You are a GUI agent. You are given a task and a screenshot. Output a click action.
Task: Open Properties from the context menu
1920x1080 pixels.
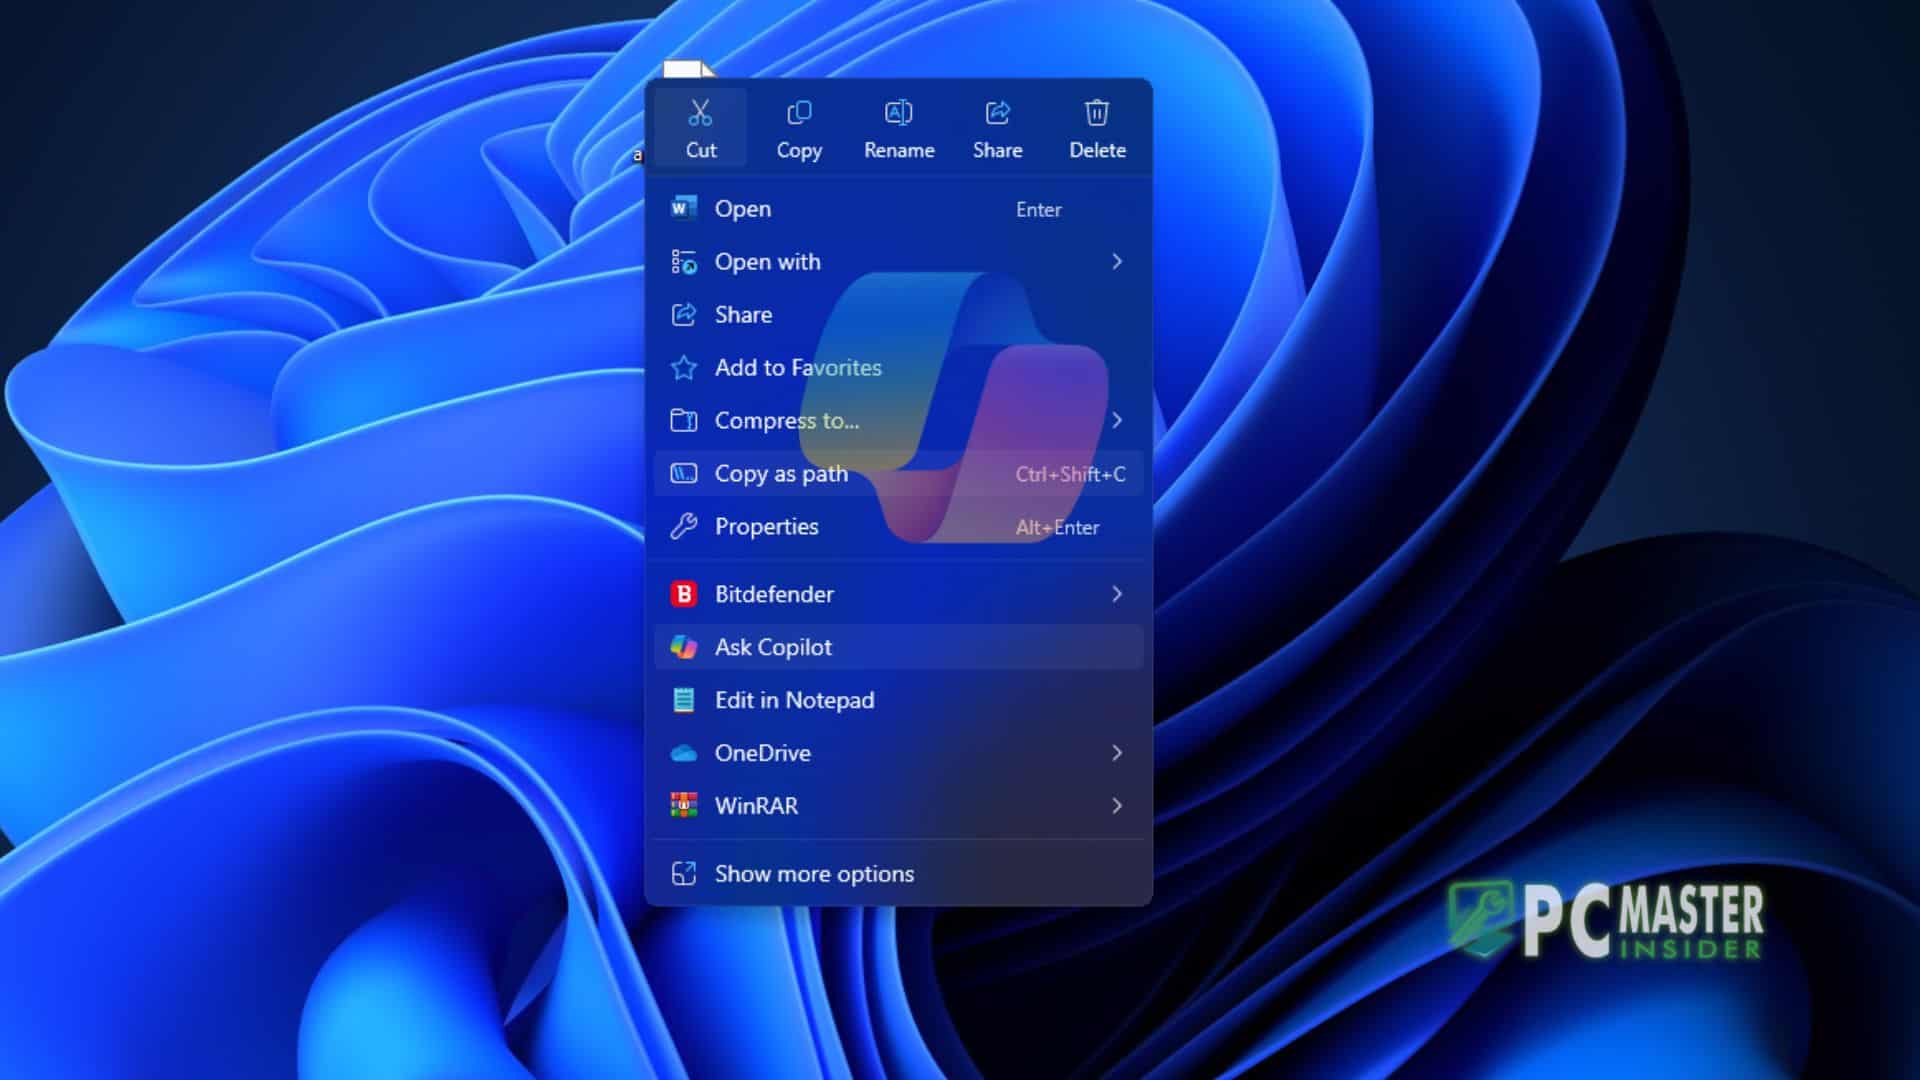766,527
